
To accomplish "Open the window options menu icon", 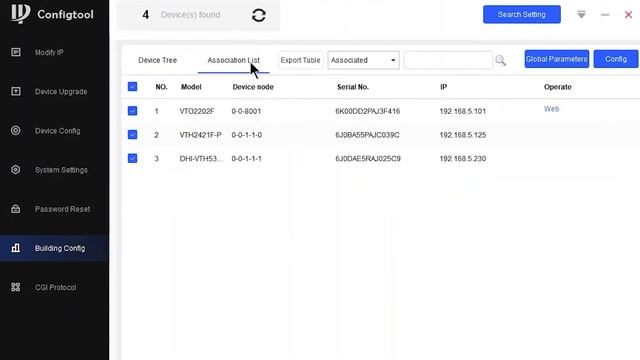I will 581,15.
